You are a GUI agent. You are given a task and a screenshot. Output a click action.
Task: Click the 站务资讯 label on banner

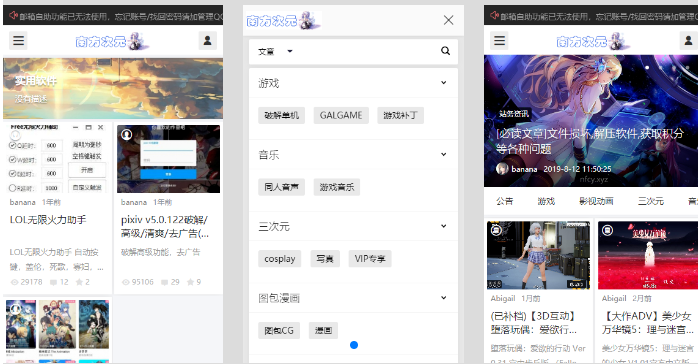pyautogui.click(x=514, y=113)
